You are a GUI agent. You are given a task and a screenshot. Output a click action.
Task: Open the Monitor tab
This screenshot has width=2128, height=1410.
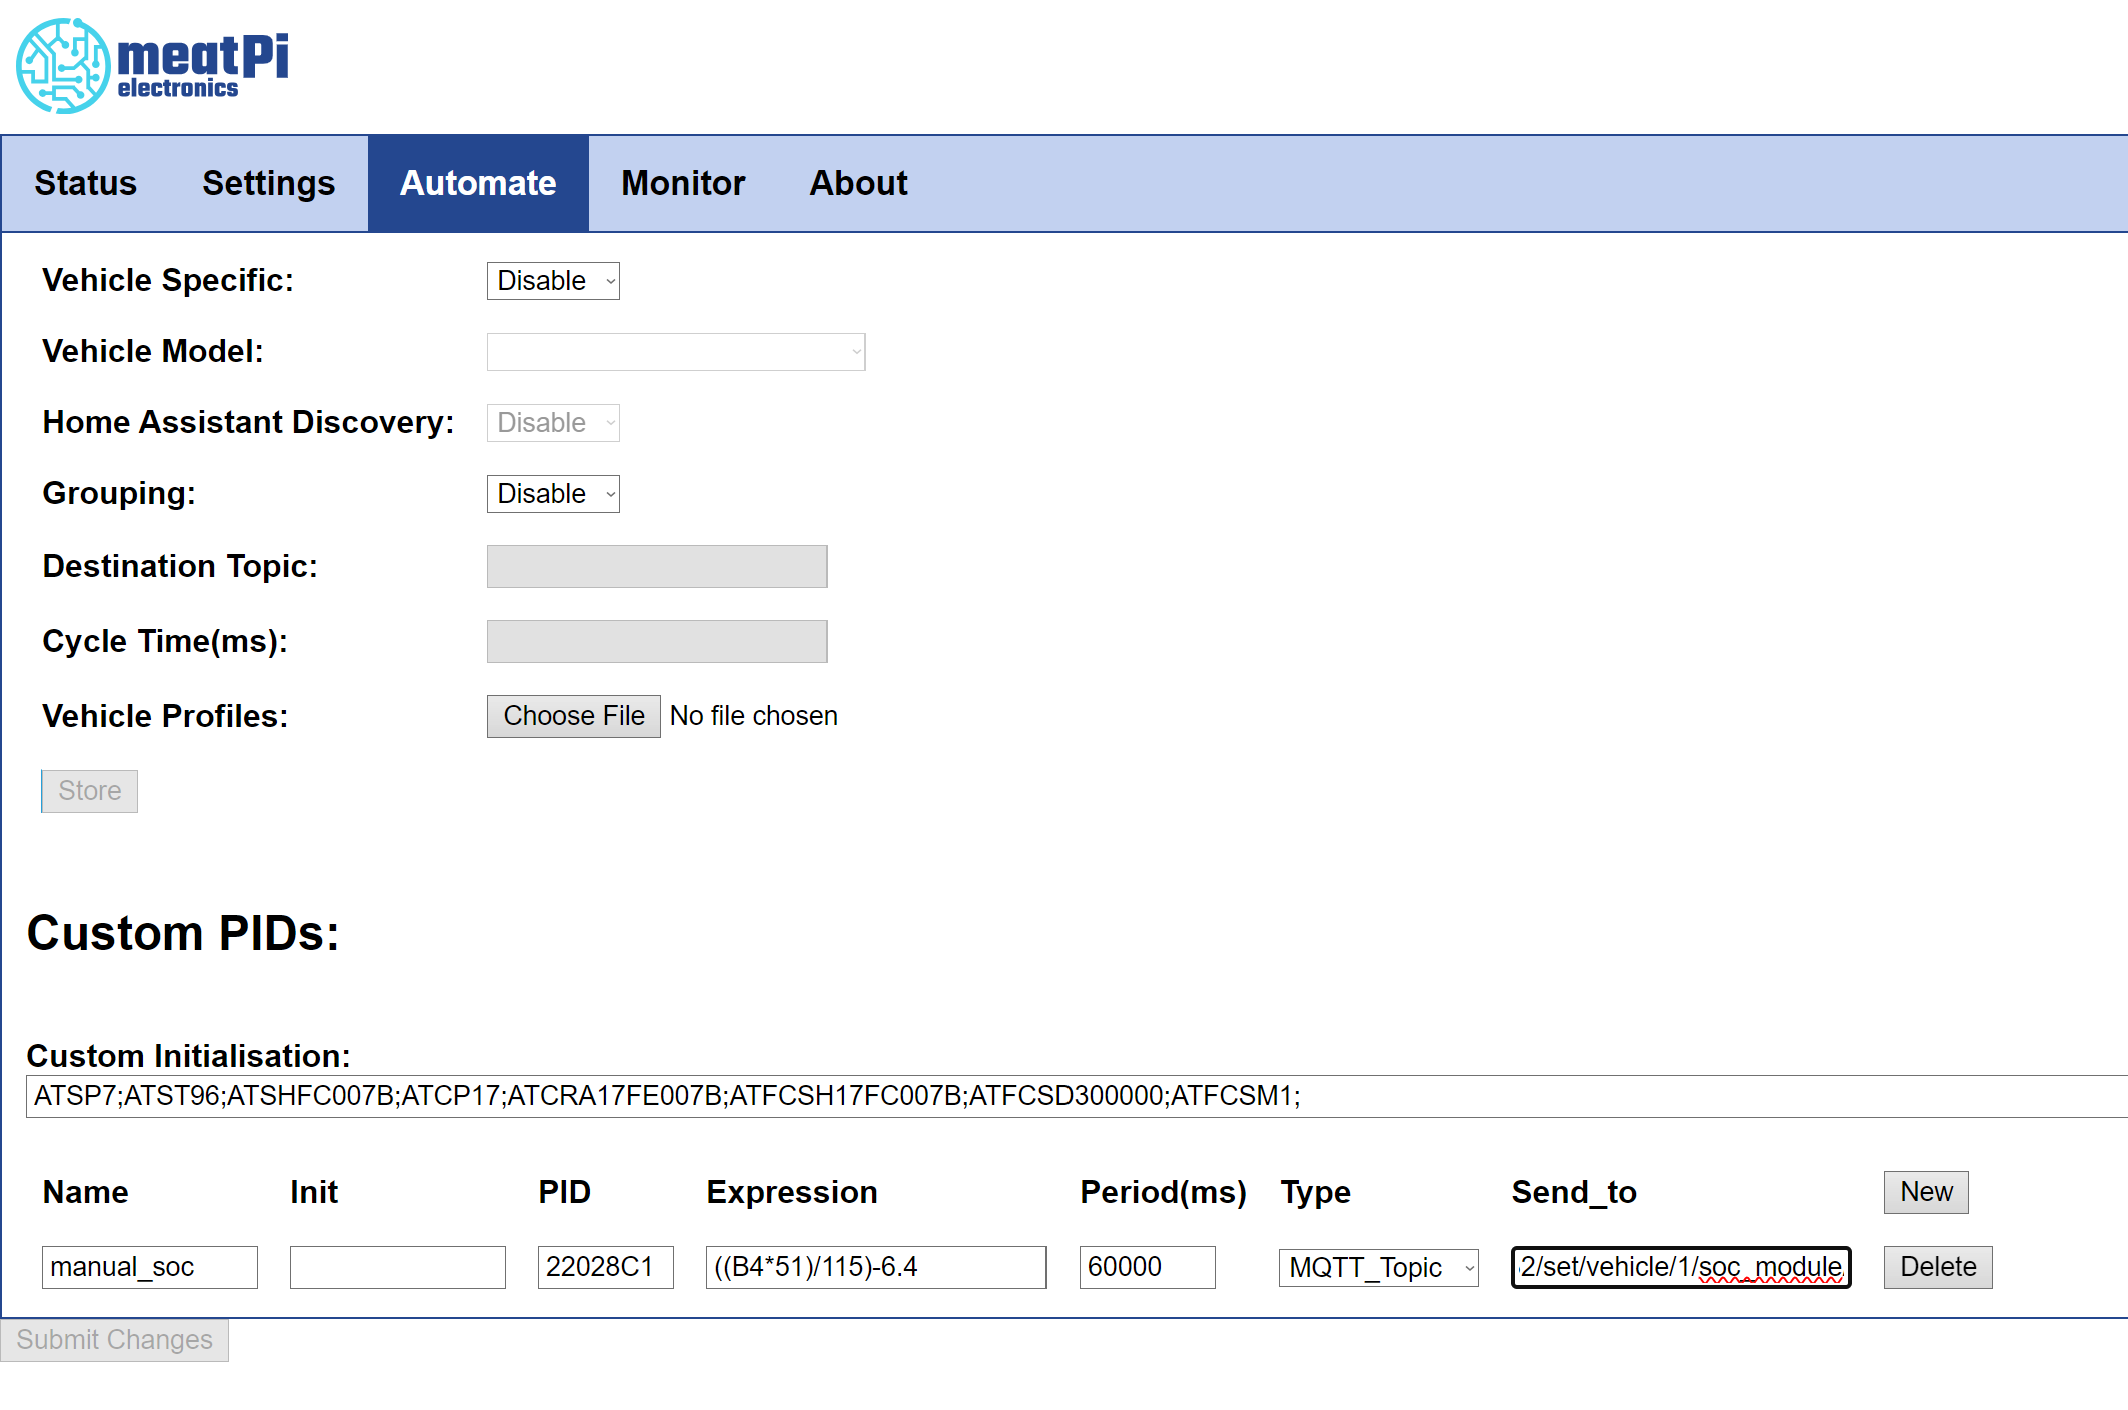[x=683, y=184]
